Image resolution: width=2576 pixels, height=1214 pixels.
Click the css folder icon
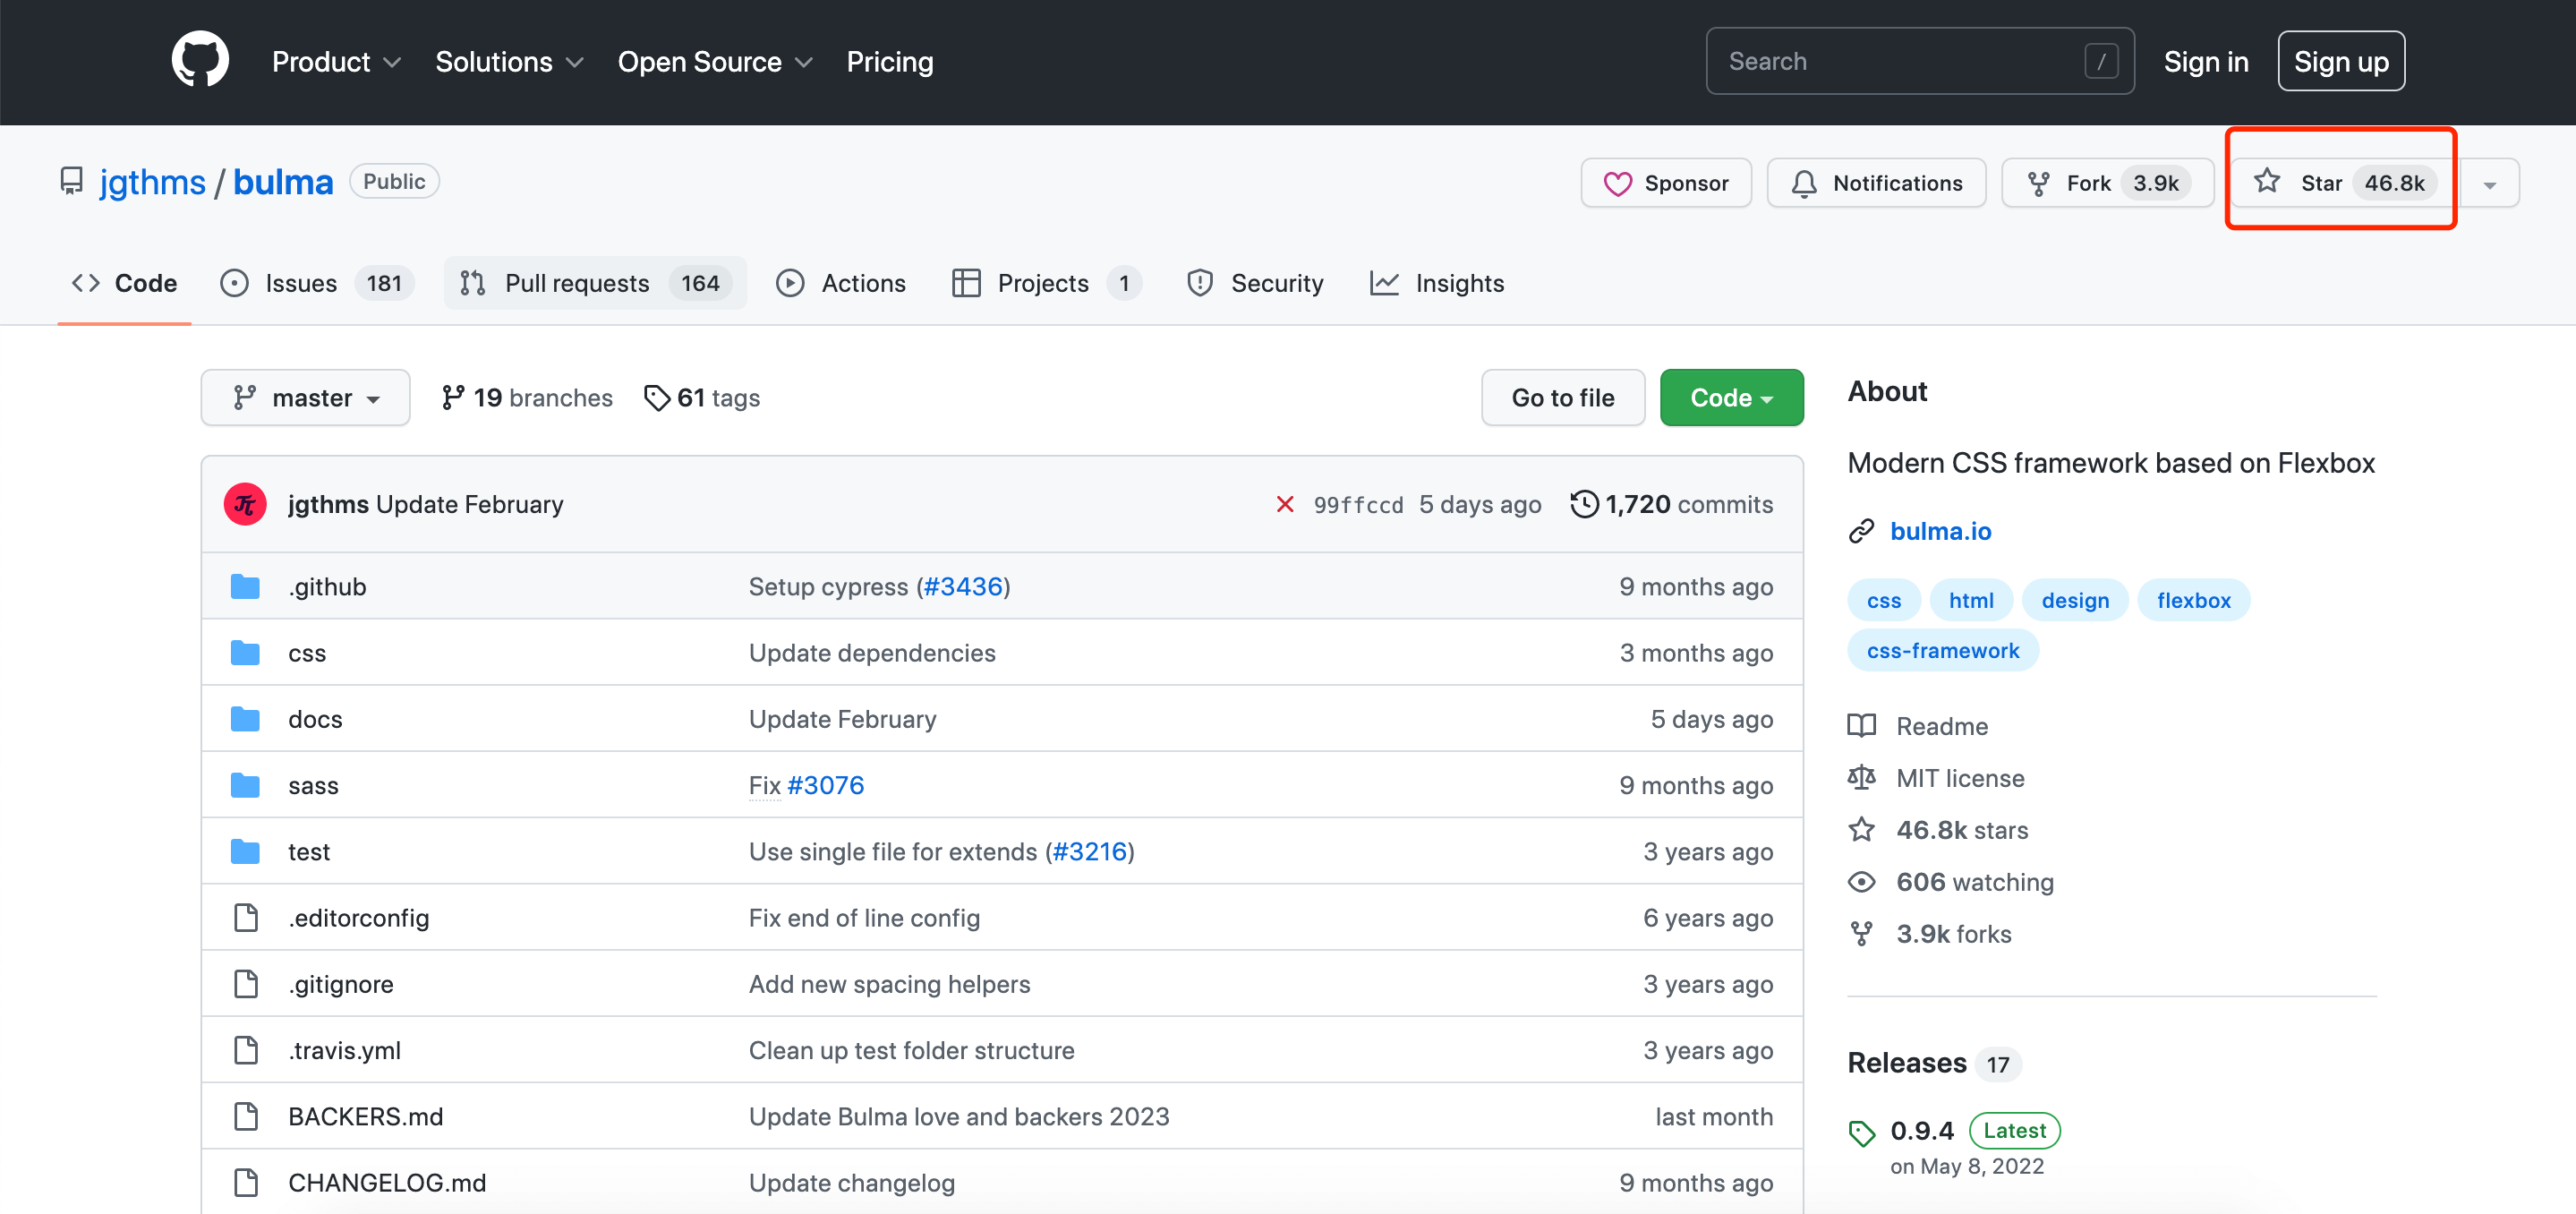pos(245,652)
